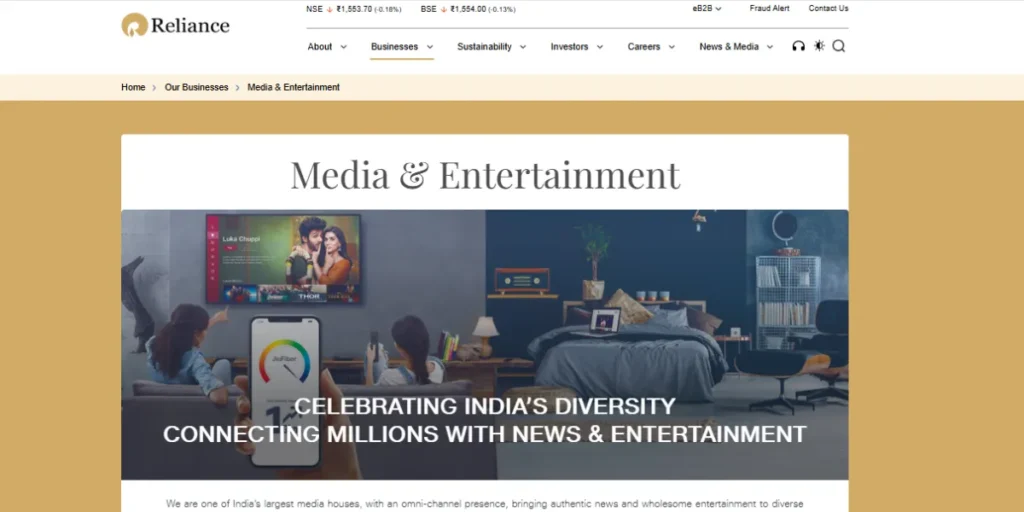1024x512 pixels.
Task: Click the BSE red down arrow
Action: tap(444, 9)
